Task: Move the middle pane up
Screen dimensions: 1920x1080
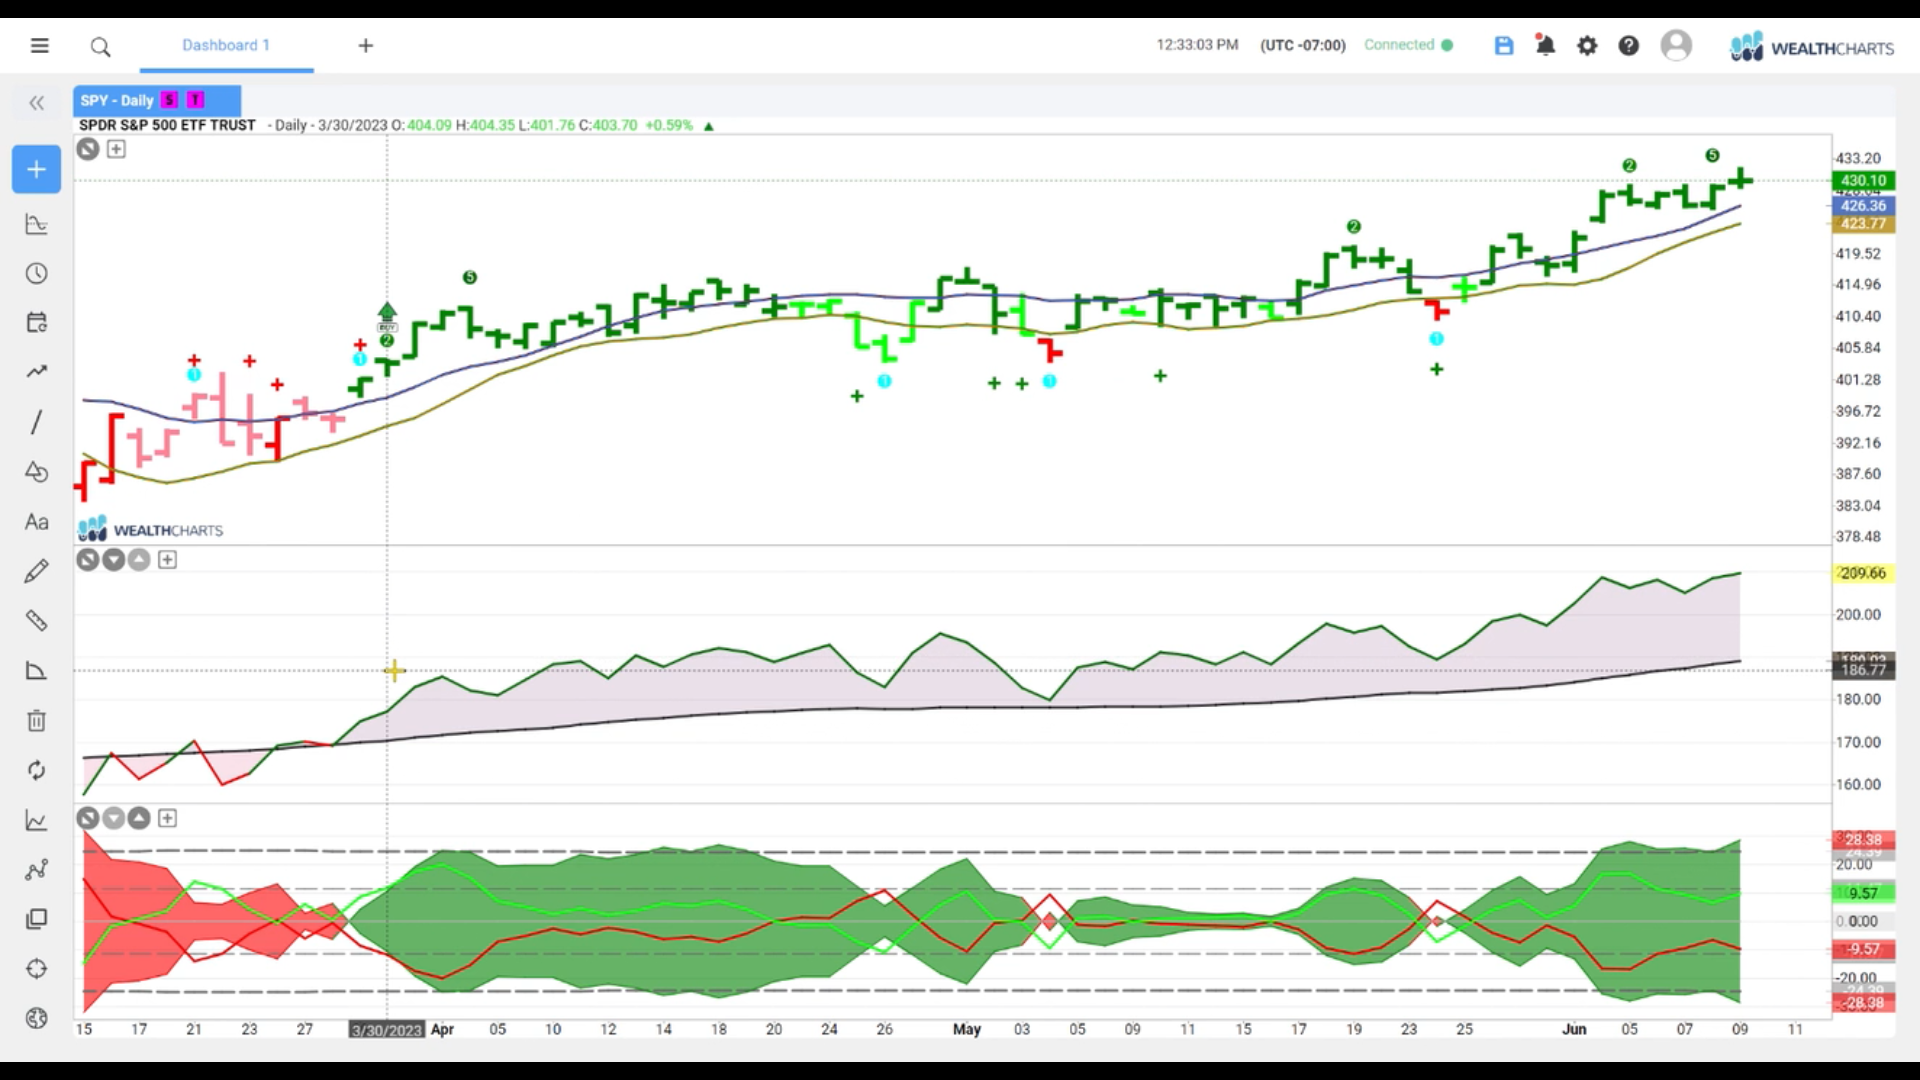Action: (139, 560)
